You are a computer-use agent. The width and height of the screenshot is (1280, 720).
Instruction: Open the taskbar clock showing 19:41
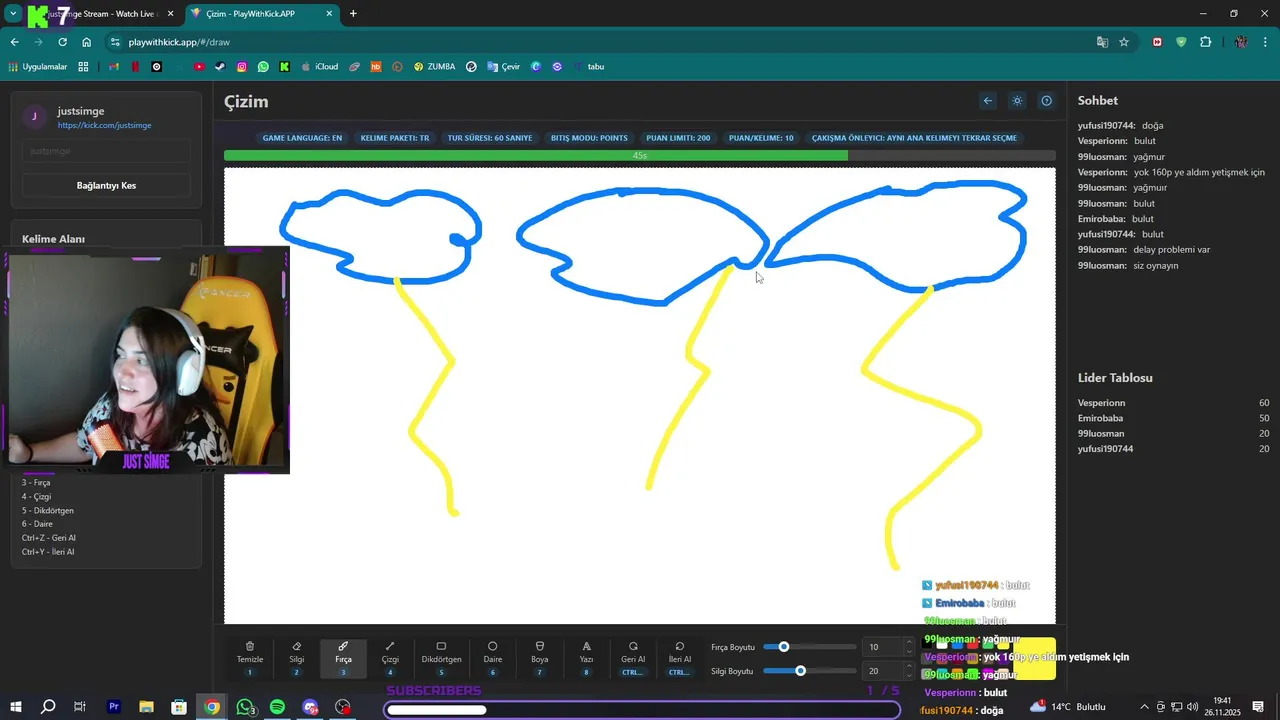pyautogui.click(x=1221, y=707)
